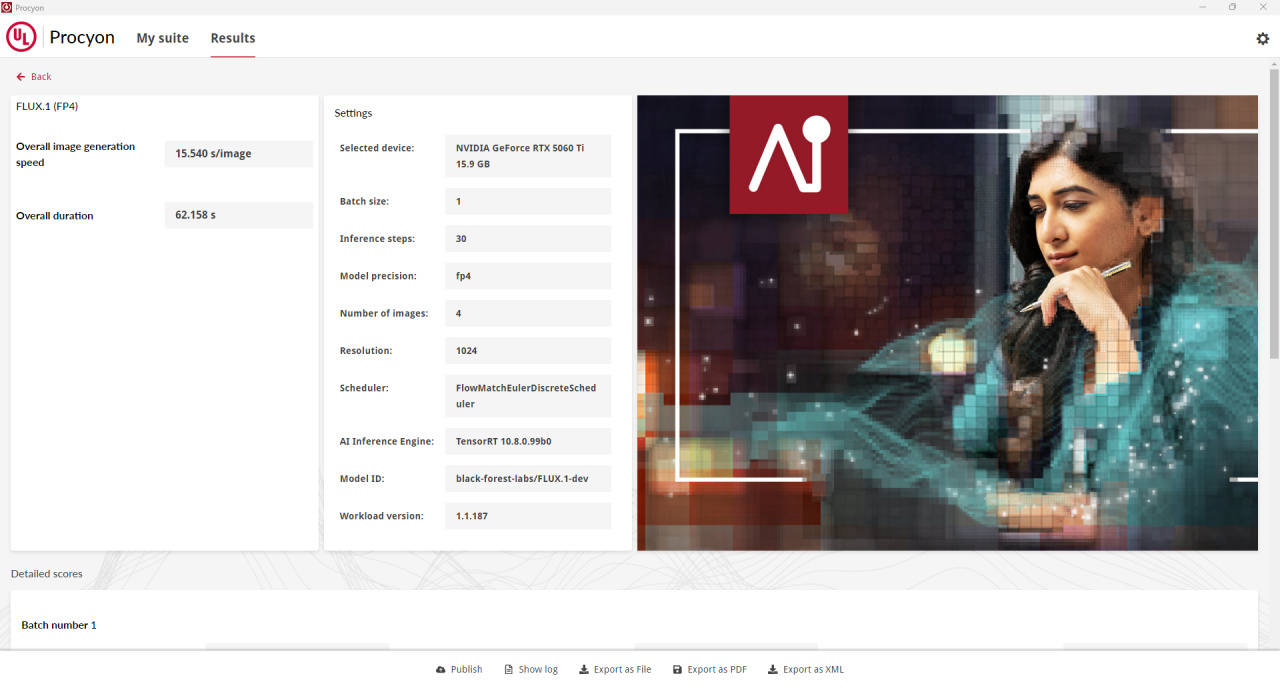Click the Model ID label
The width and height of the screenshot is (1280, 688).
362,479
